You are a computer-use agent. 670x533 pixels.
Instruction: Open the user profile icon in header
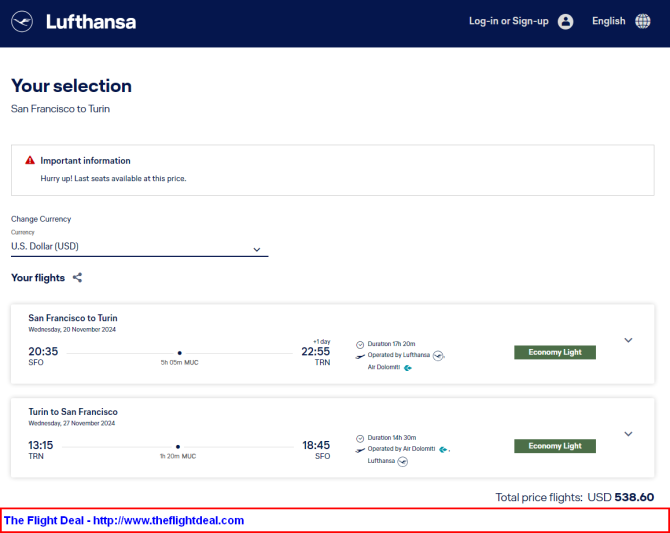click(x=565, y=21)
